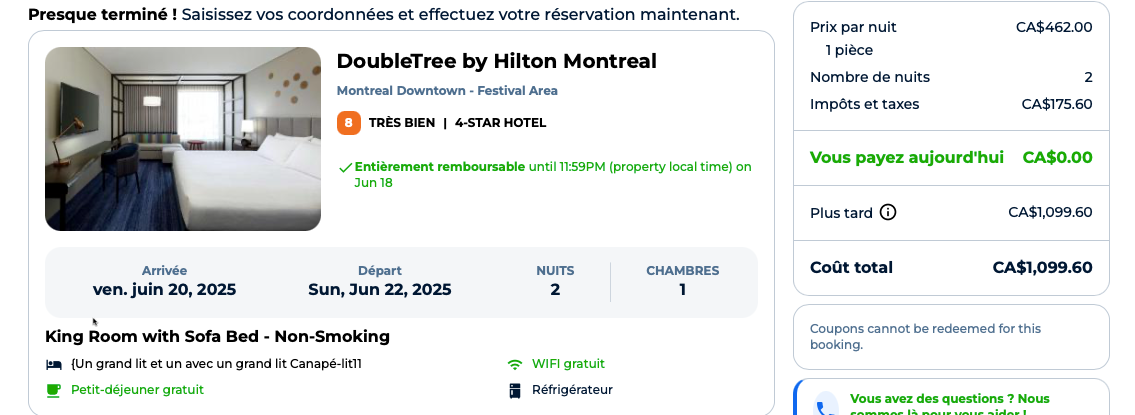Viewport: 1135px width, 415px height.
Task: Click the NUITS count value
Action: (x=555, y=290)
